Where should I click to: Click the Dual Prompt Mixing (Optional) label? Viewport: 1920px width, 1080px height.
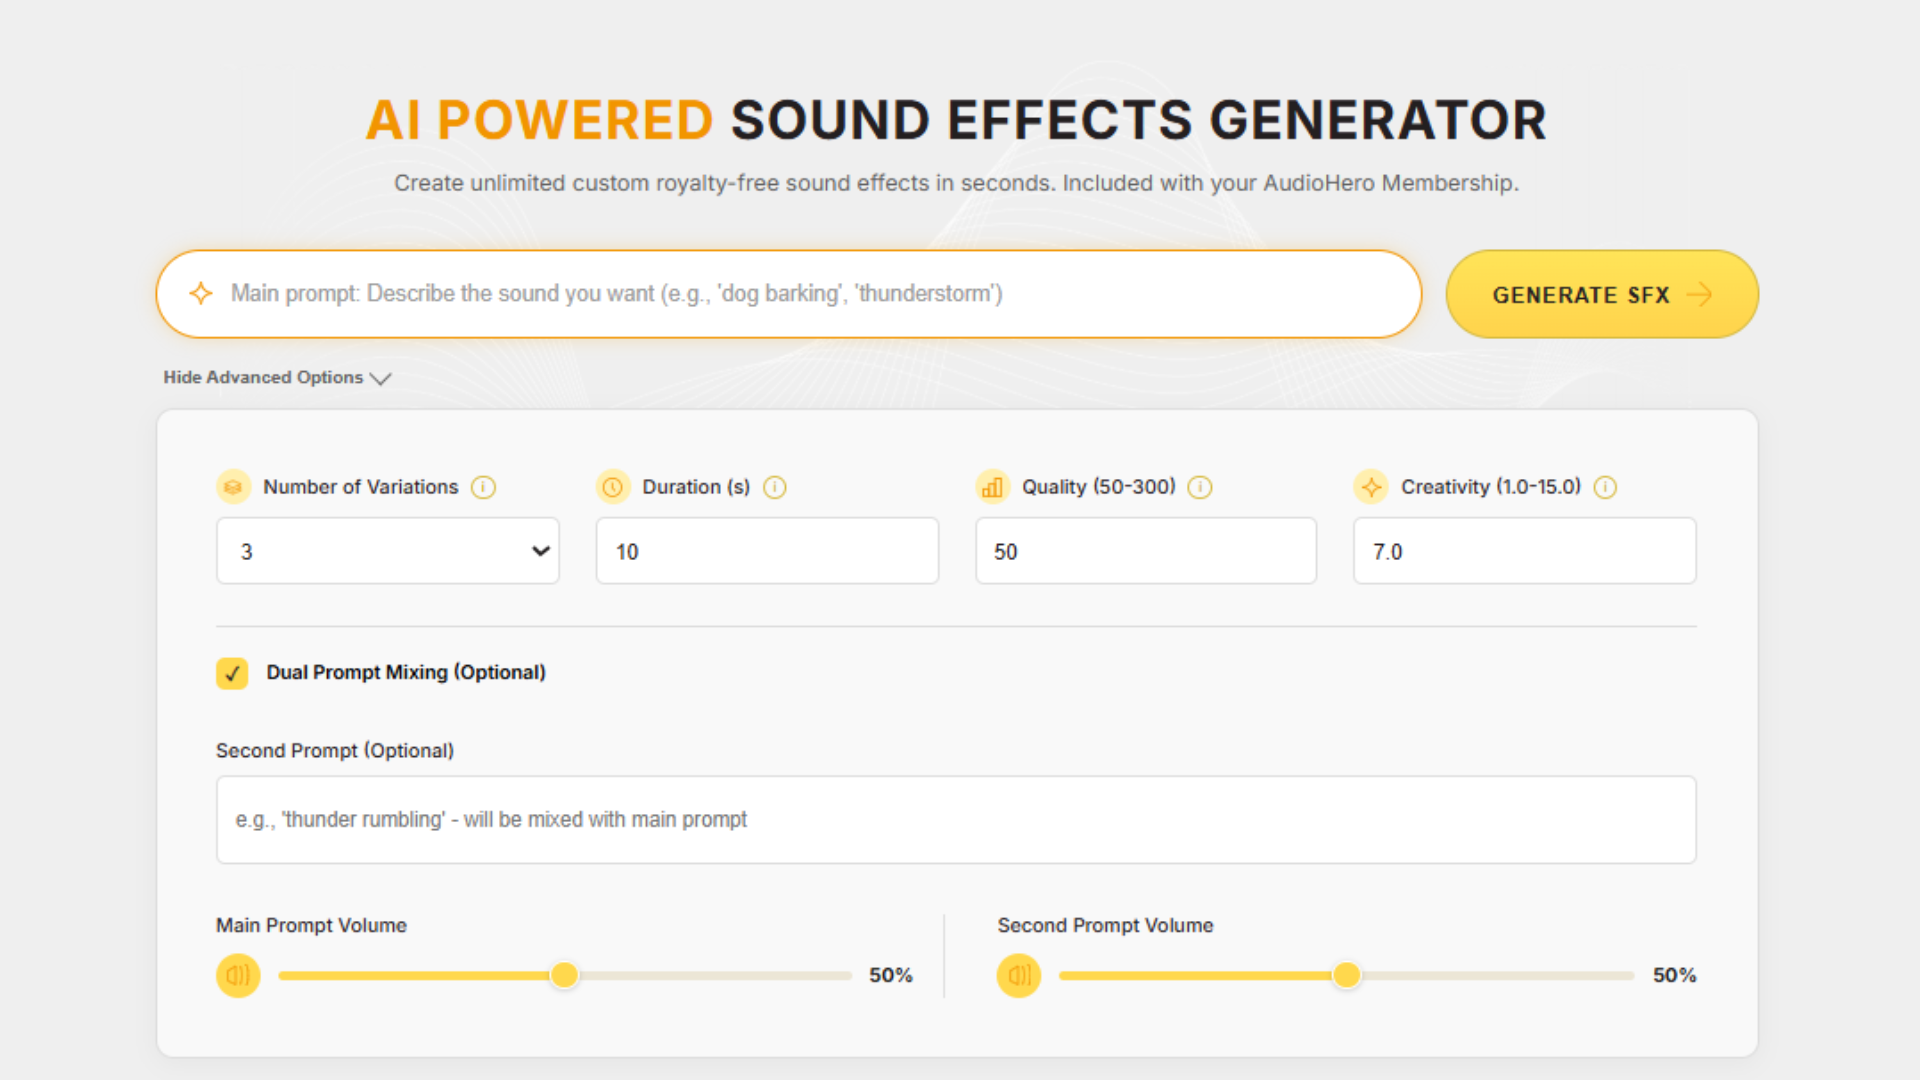[406, 672]
